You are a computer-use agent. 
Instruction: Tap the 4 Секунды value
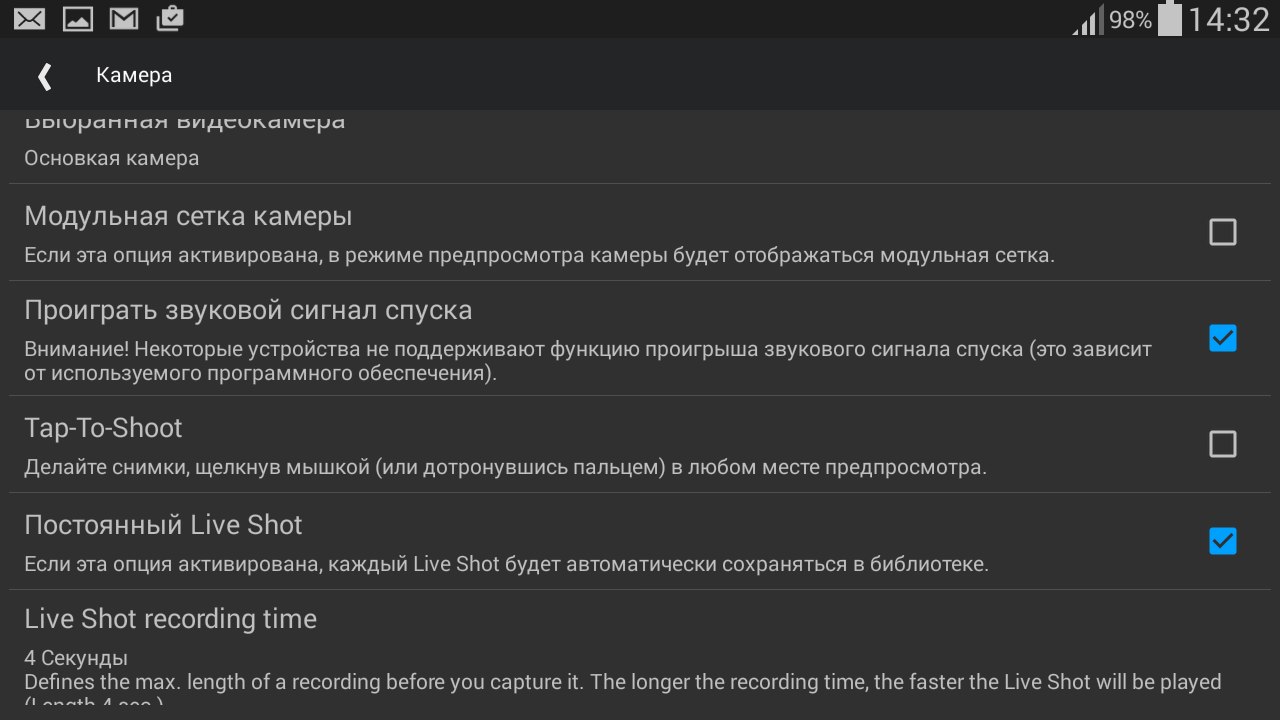(76, 658)
